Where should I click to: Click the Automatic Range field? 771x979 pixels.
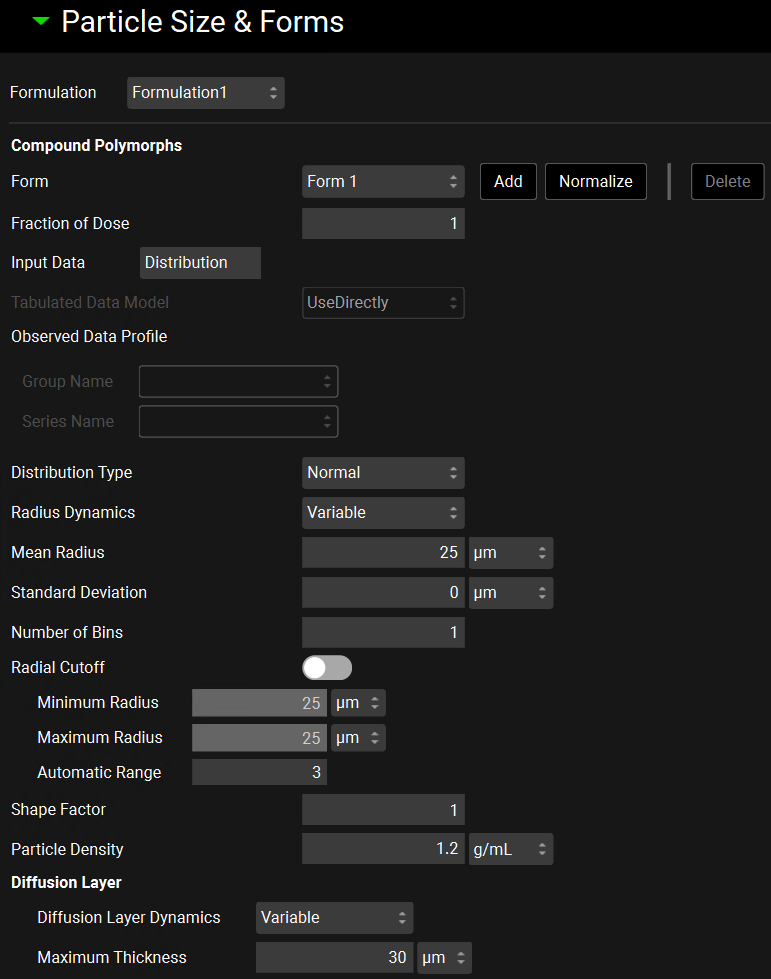[259, 773]
